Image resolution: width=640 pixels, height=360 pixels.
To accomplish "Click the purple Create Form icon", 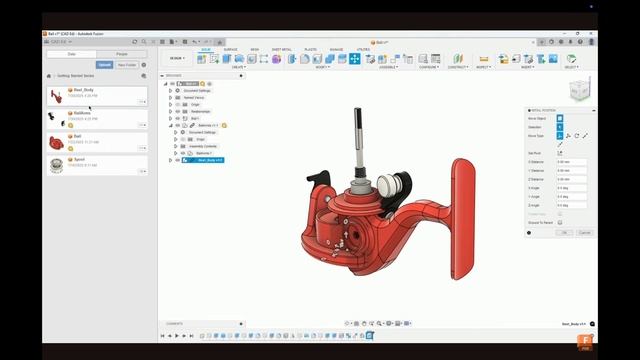I will pos(276,59).
